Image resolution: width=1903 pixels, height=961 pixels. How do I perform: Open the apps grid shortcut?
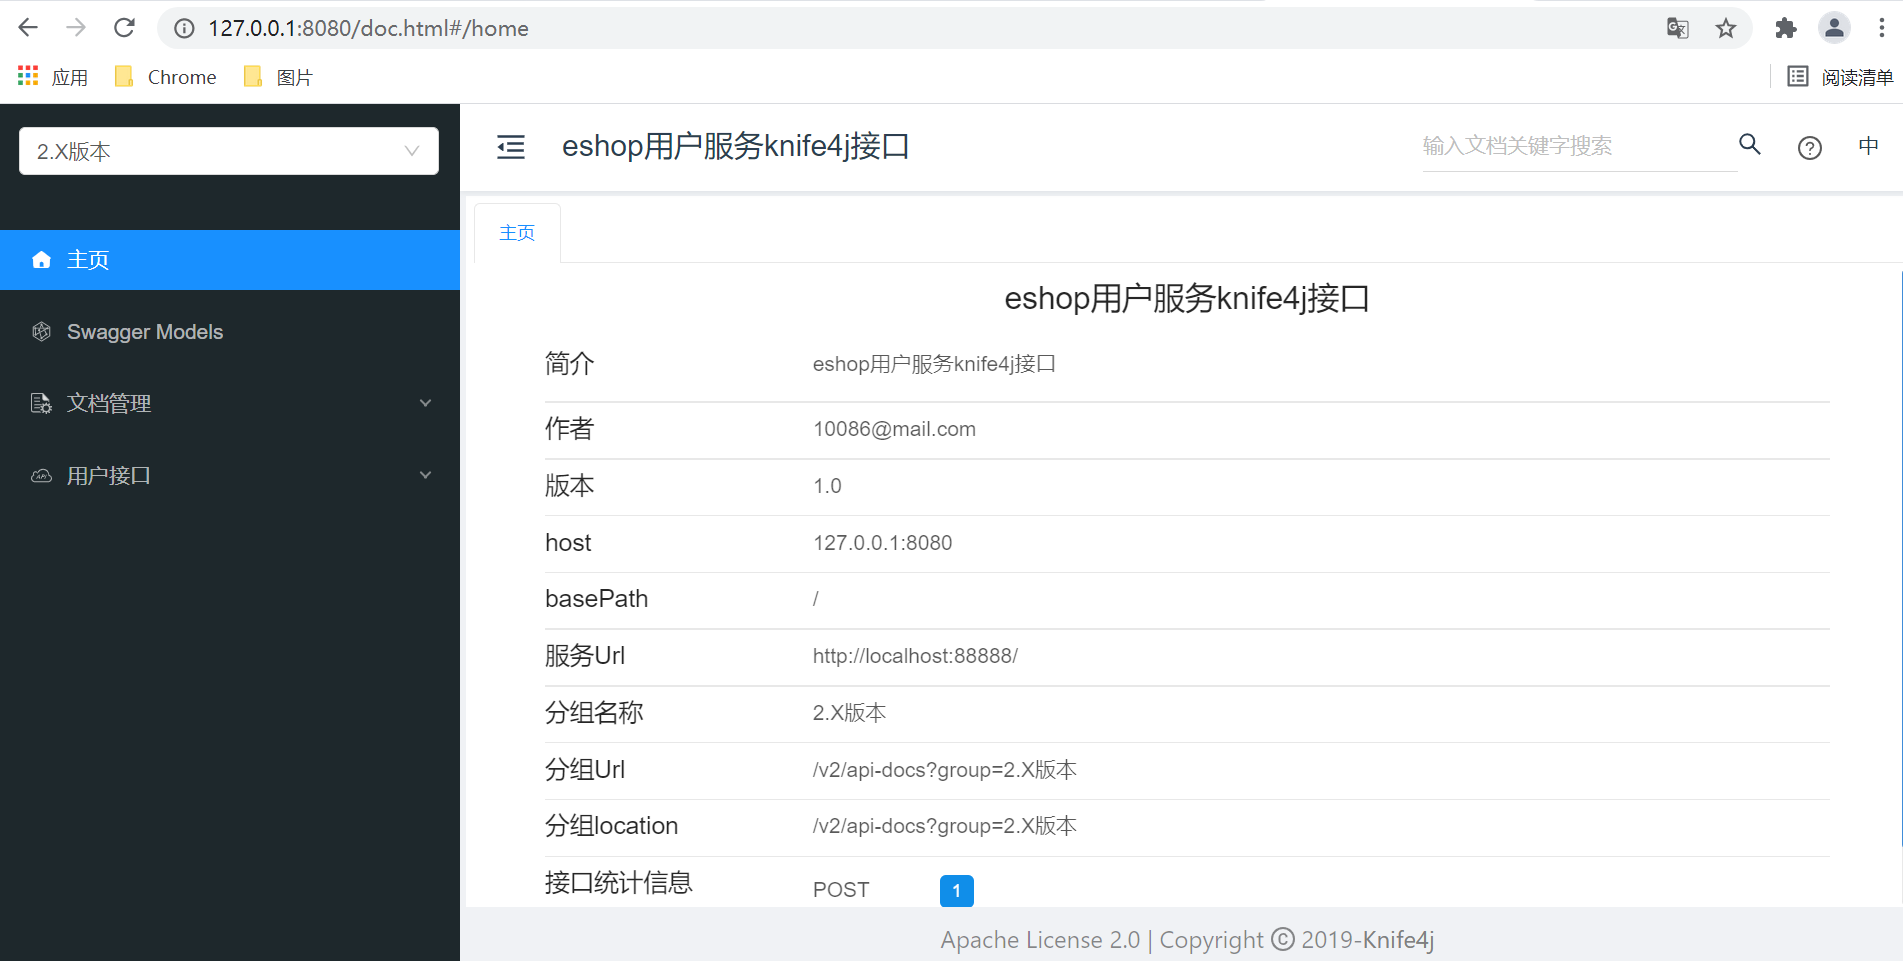[x=53, y=77]
